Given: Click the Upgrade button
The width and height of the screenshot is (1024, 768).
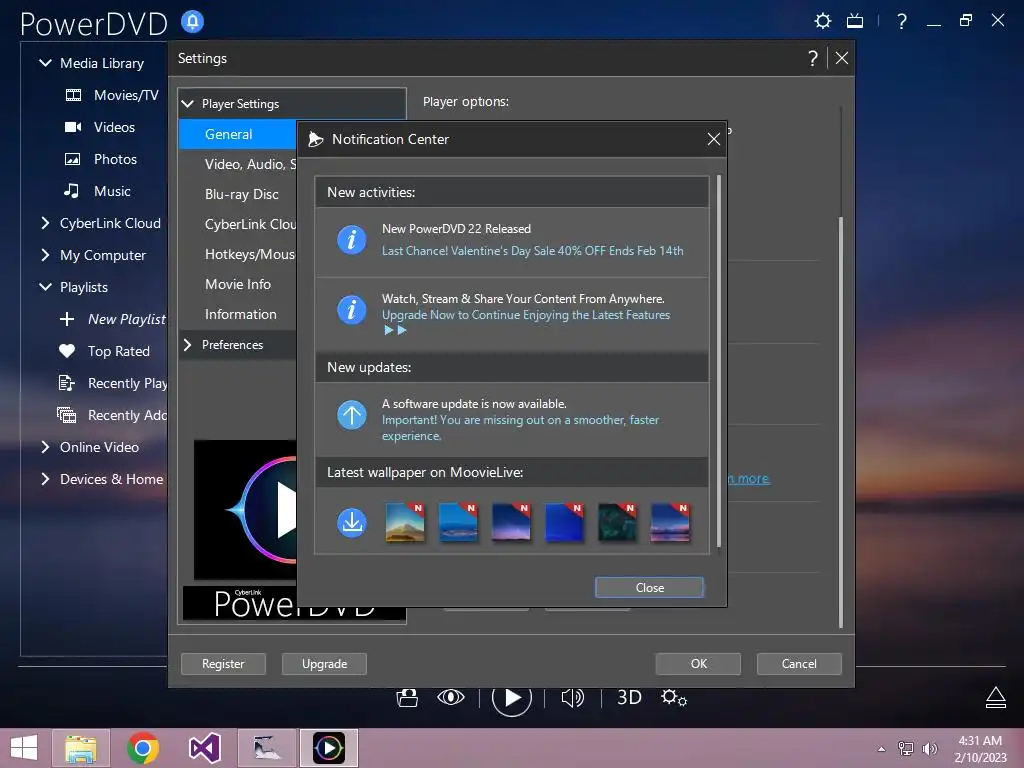Looking at the screenshot, I should 324,664.
